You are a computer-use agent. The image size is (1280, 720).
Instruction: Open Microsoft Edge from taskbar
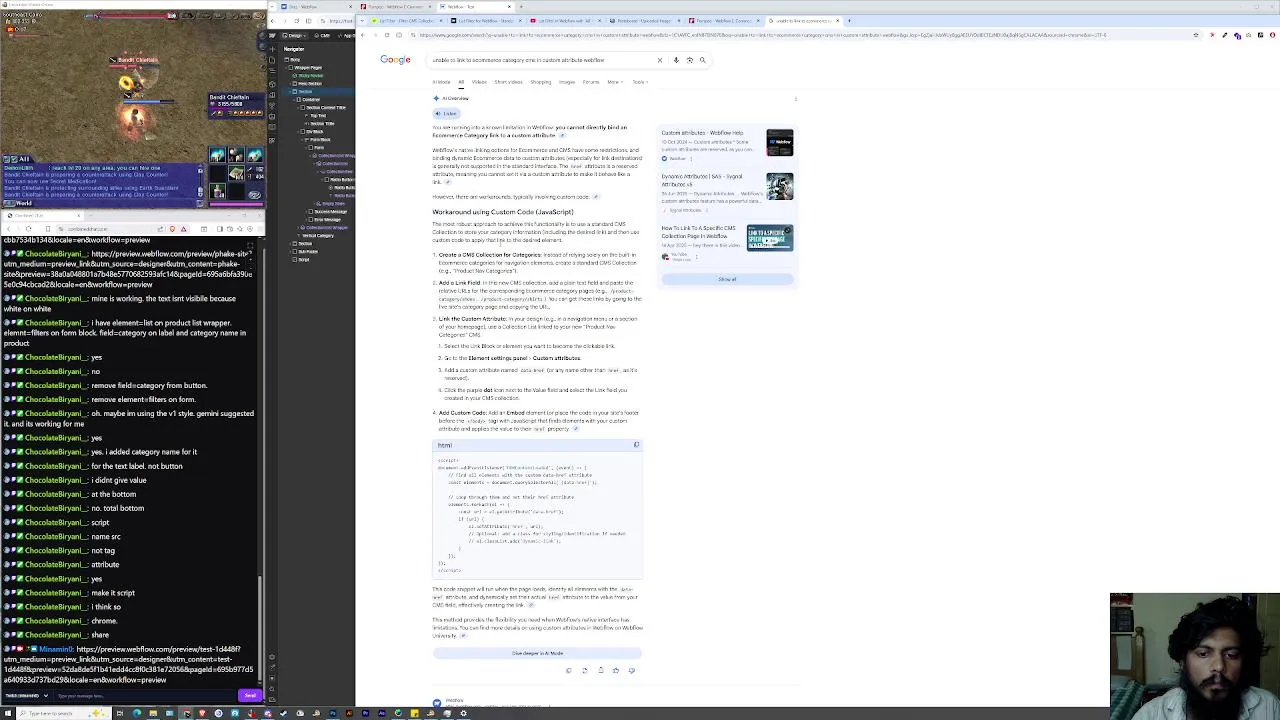click(x=136, y=713)
